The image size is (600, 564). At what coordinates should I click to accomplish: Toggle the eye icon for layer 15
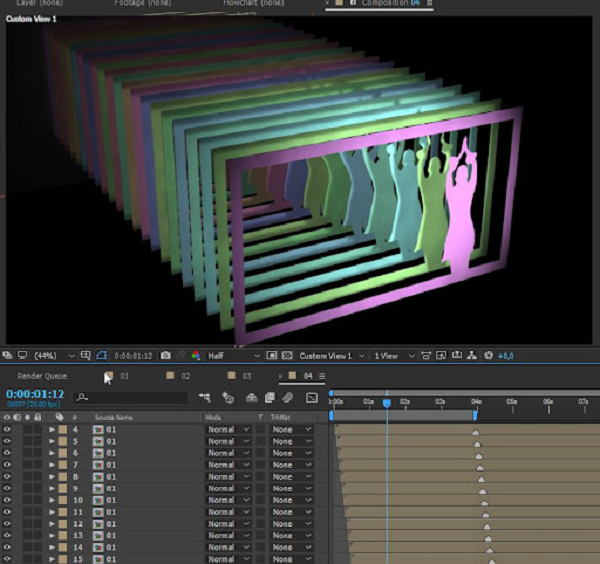point(8,558)
